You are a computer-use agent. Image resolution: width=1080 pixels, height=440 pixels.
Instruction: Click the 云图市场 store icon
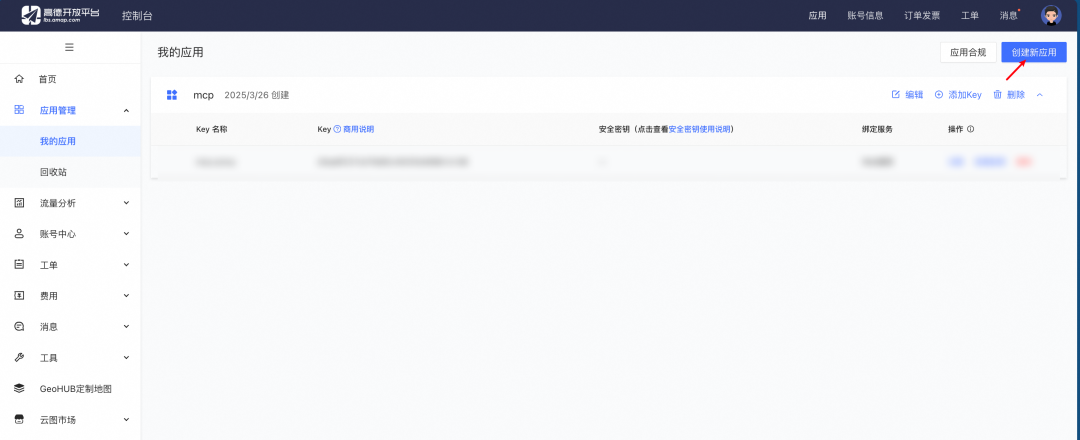[19, 420]
